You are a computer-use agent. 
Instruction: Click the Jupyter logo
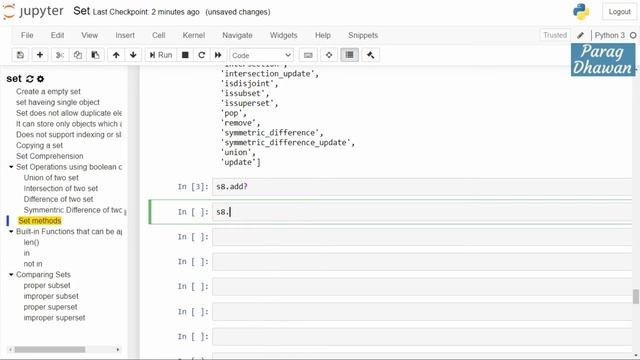point(33,11)
